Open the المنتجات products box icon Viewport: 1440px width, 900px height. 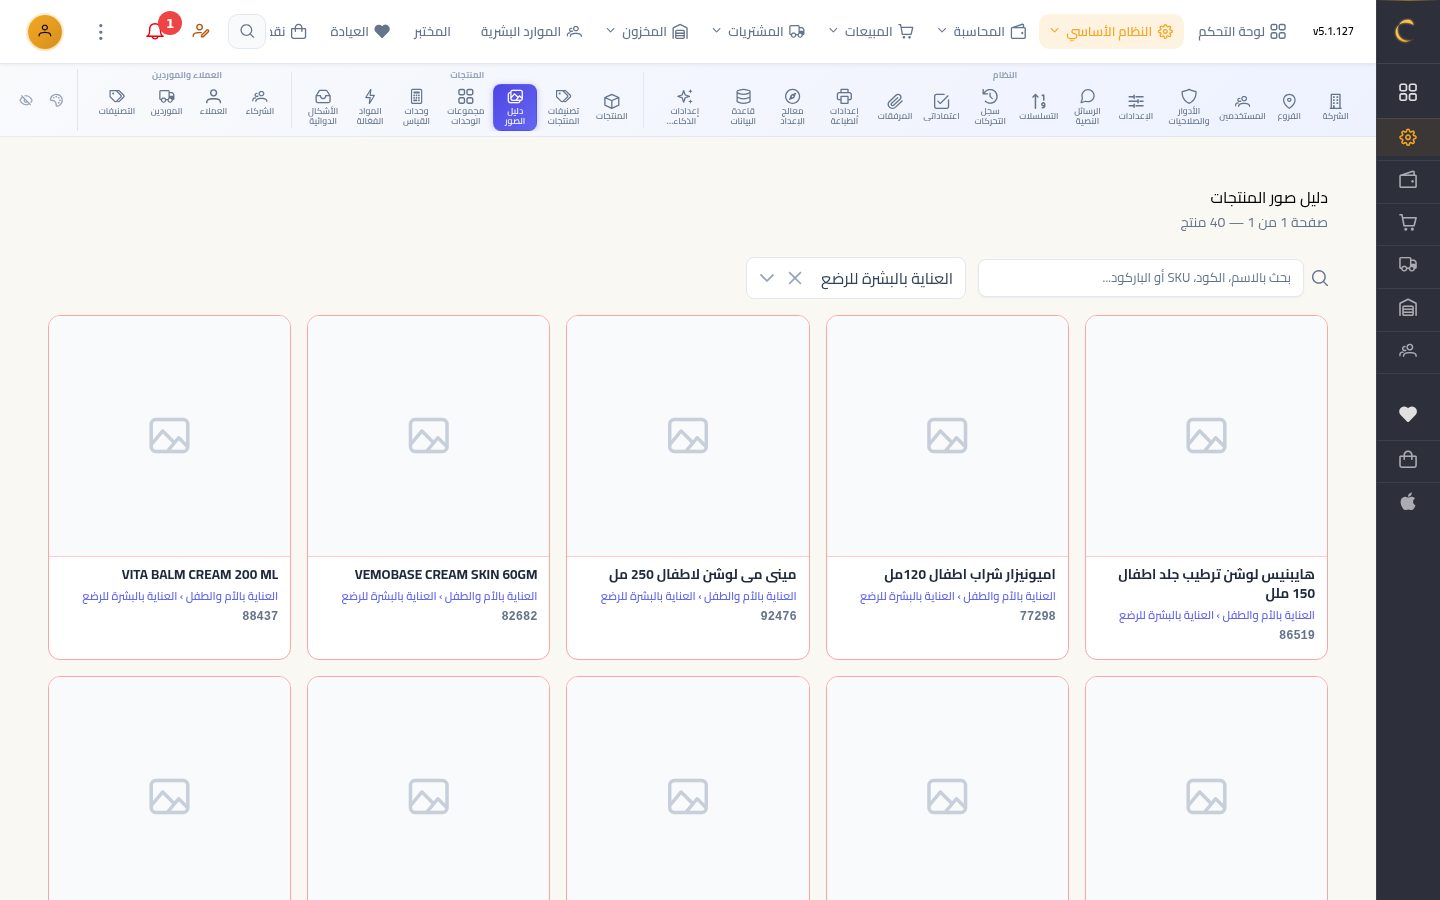pyautogui.click(x=612, y=106)
